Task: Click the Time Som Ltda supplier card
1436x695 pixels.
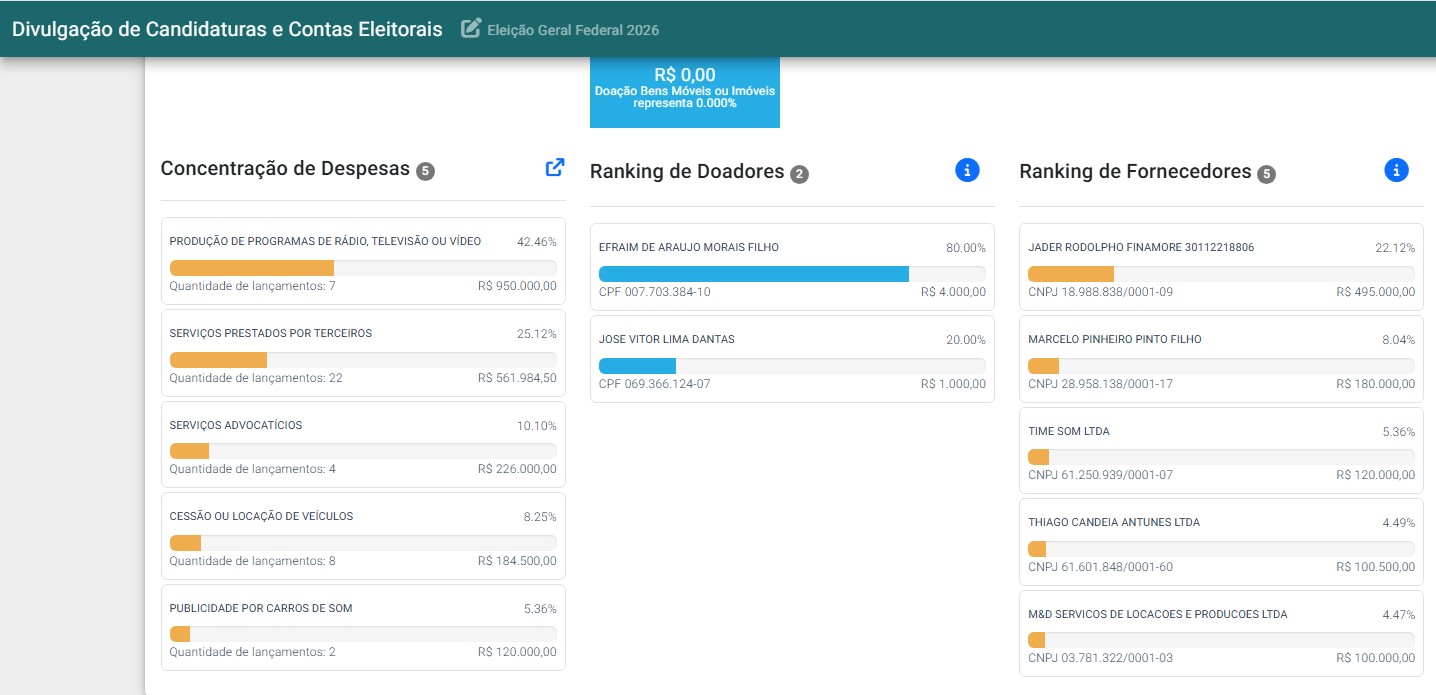Action: [1221, 451]
